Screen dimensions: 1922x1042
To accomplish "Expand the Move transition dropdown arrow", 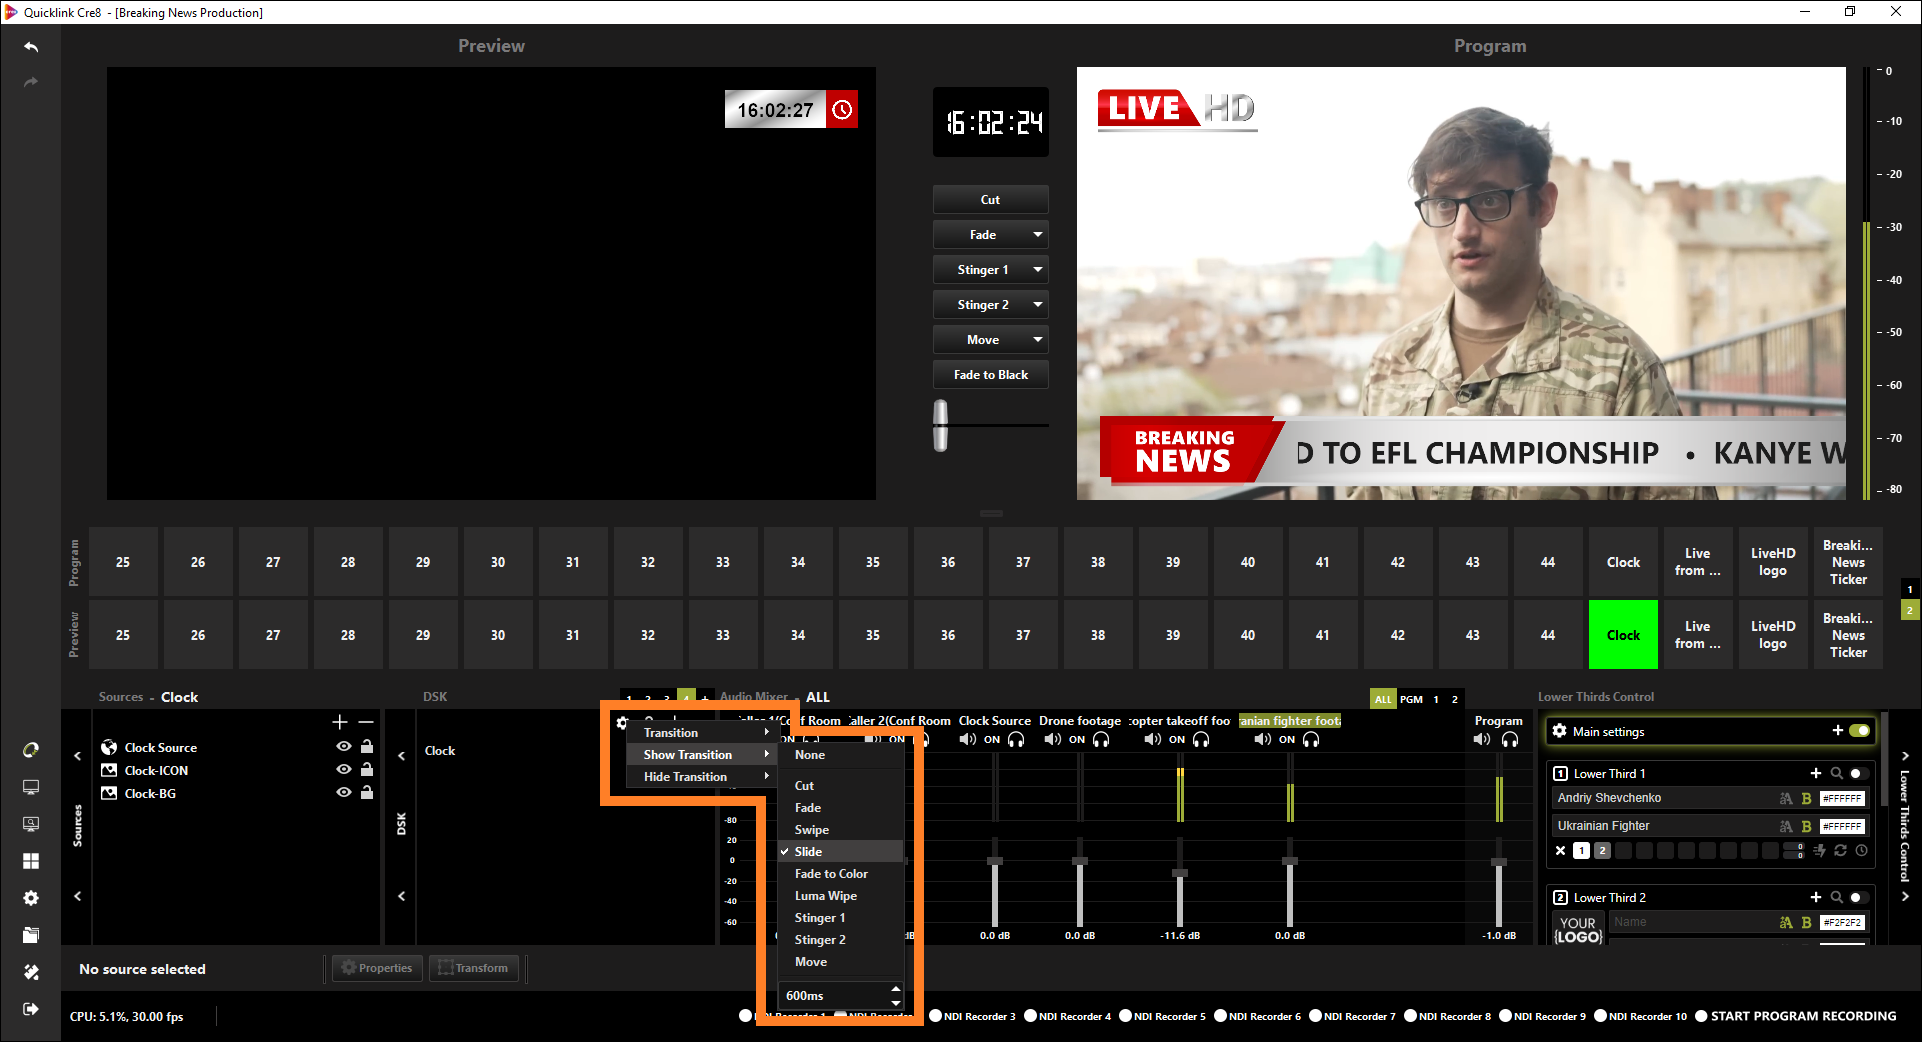I will click(x=1037, y=340).
